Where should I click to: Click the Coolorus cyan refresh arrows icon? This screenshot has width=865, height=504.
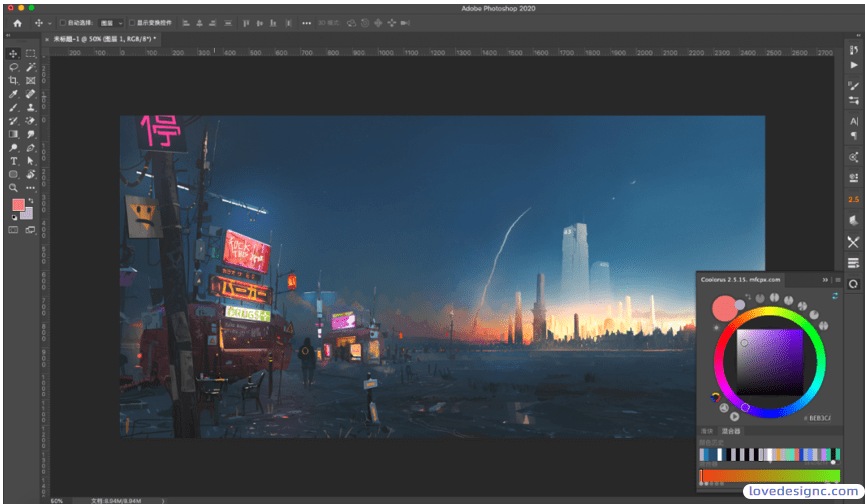[x=835, y=296]
